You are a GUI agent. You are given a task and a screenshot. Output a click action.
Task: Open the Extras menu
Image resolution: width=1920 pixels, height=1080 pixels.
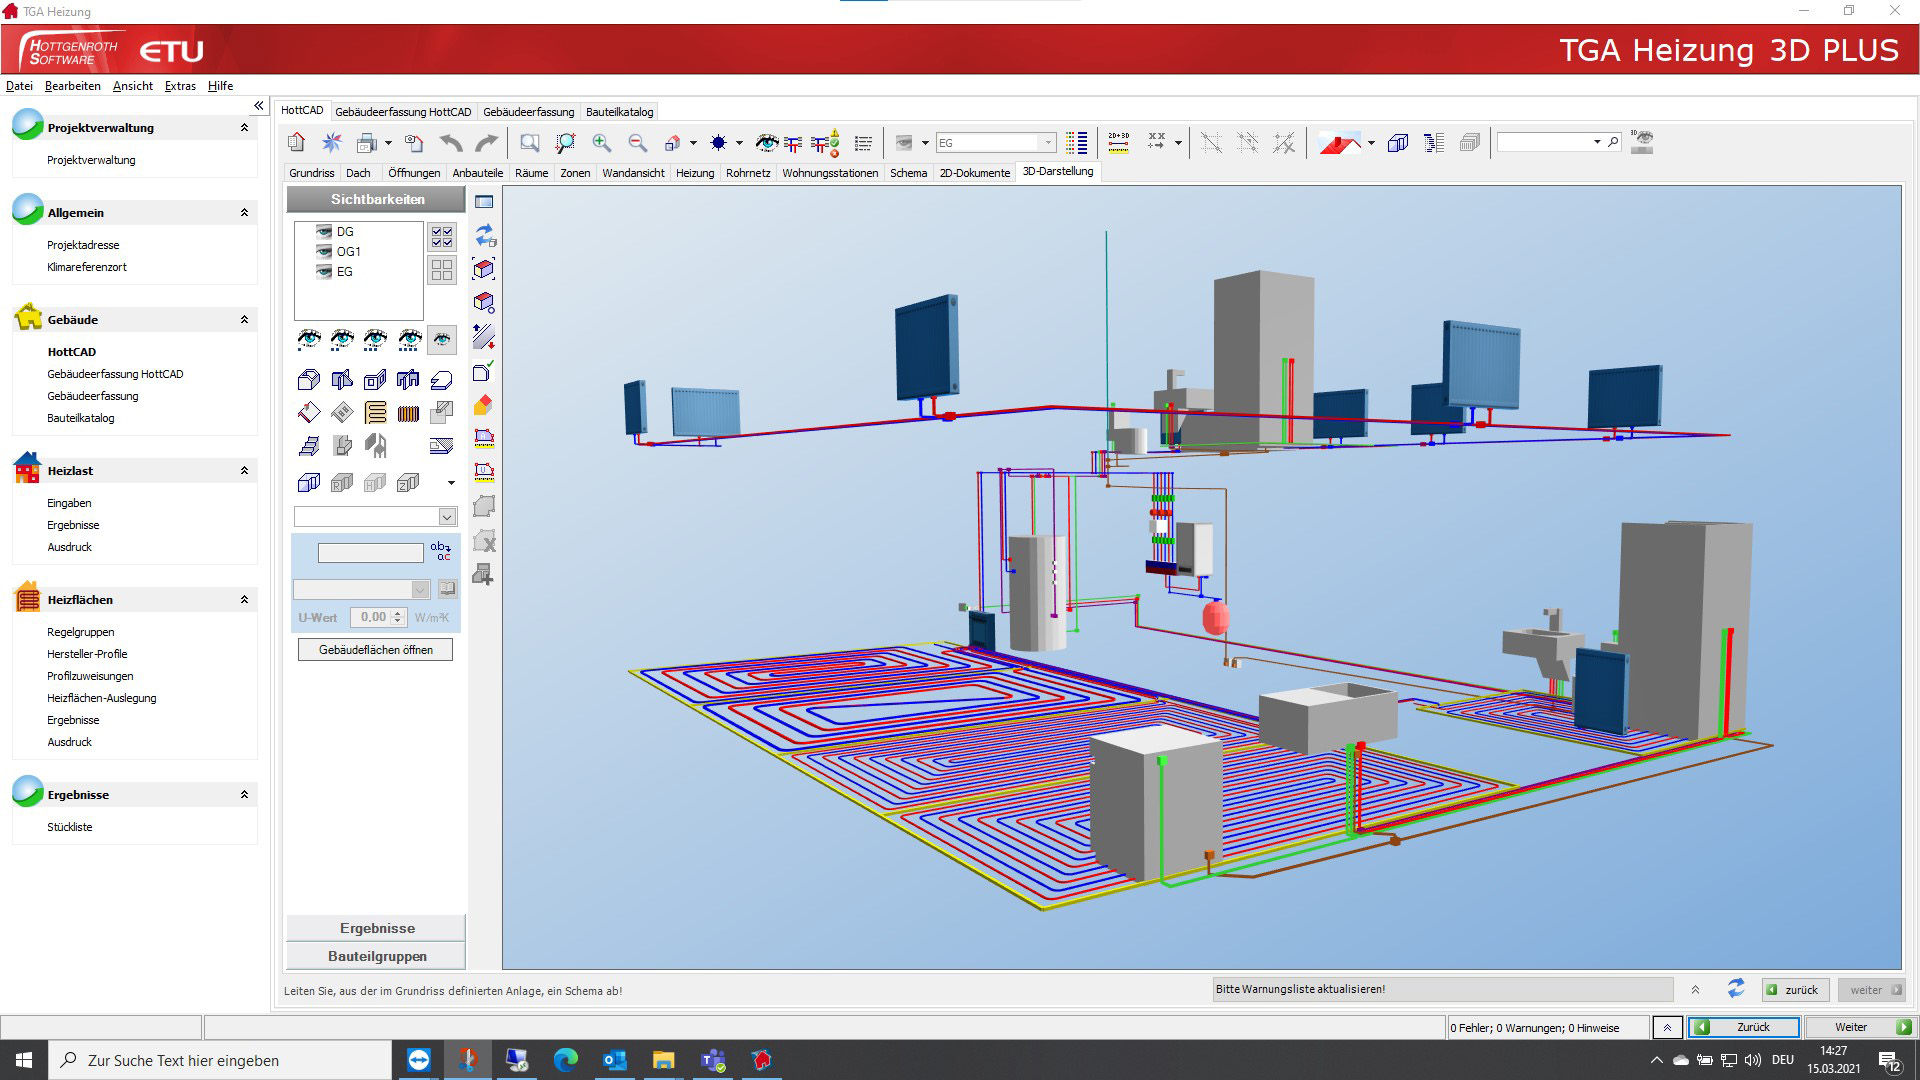pyautogui.click(x=180, y=86)
